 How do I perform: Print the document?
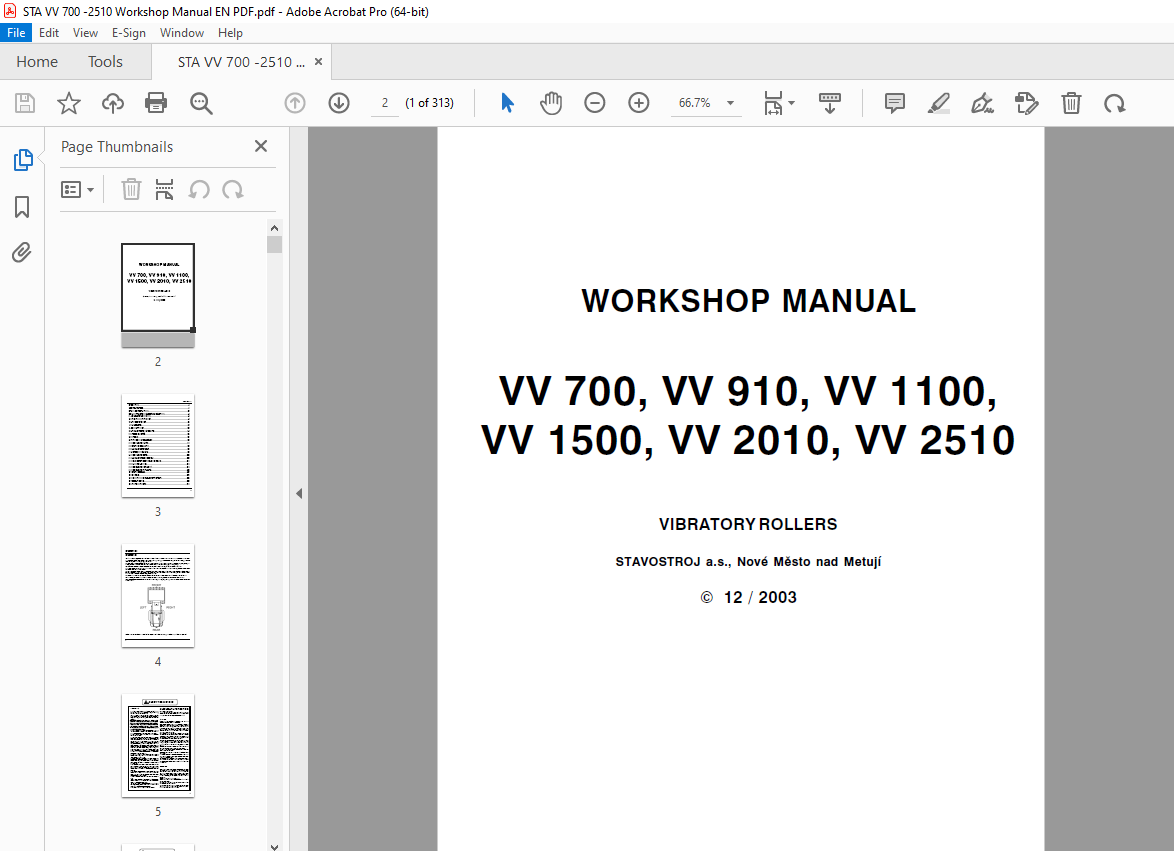[x=156, y=103]
